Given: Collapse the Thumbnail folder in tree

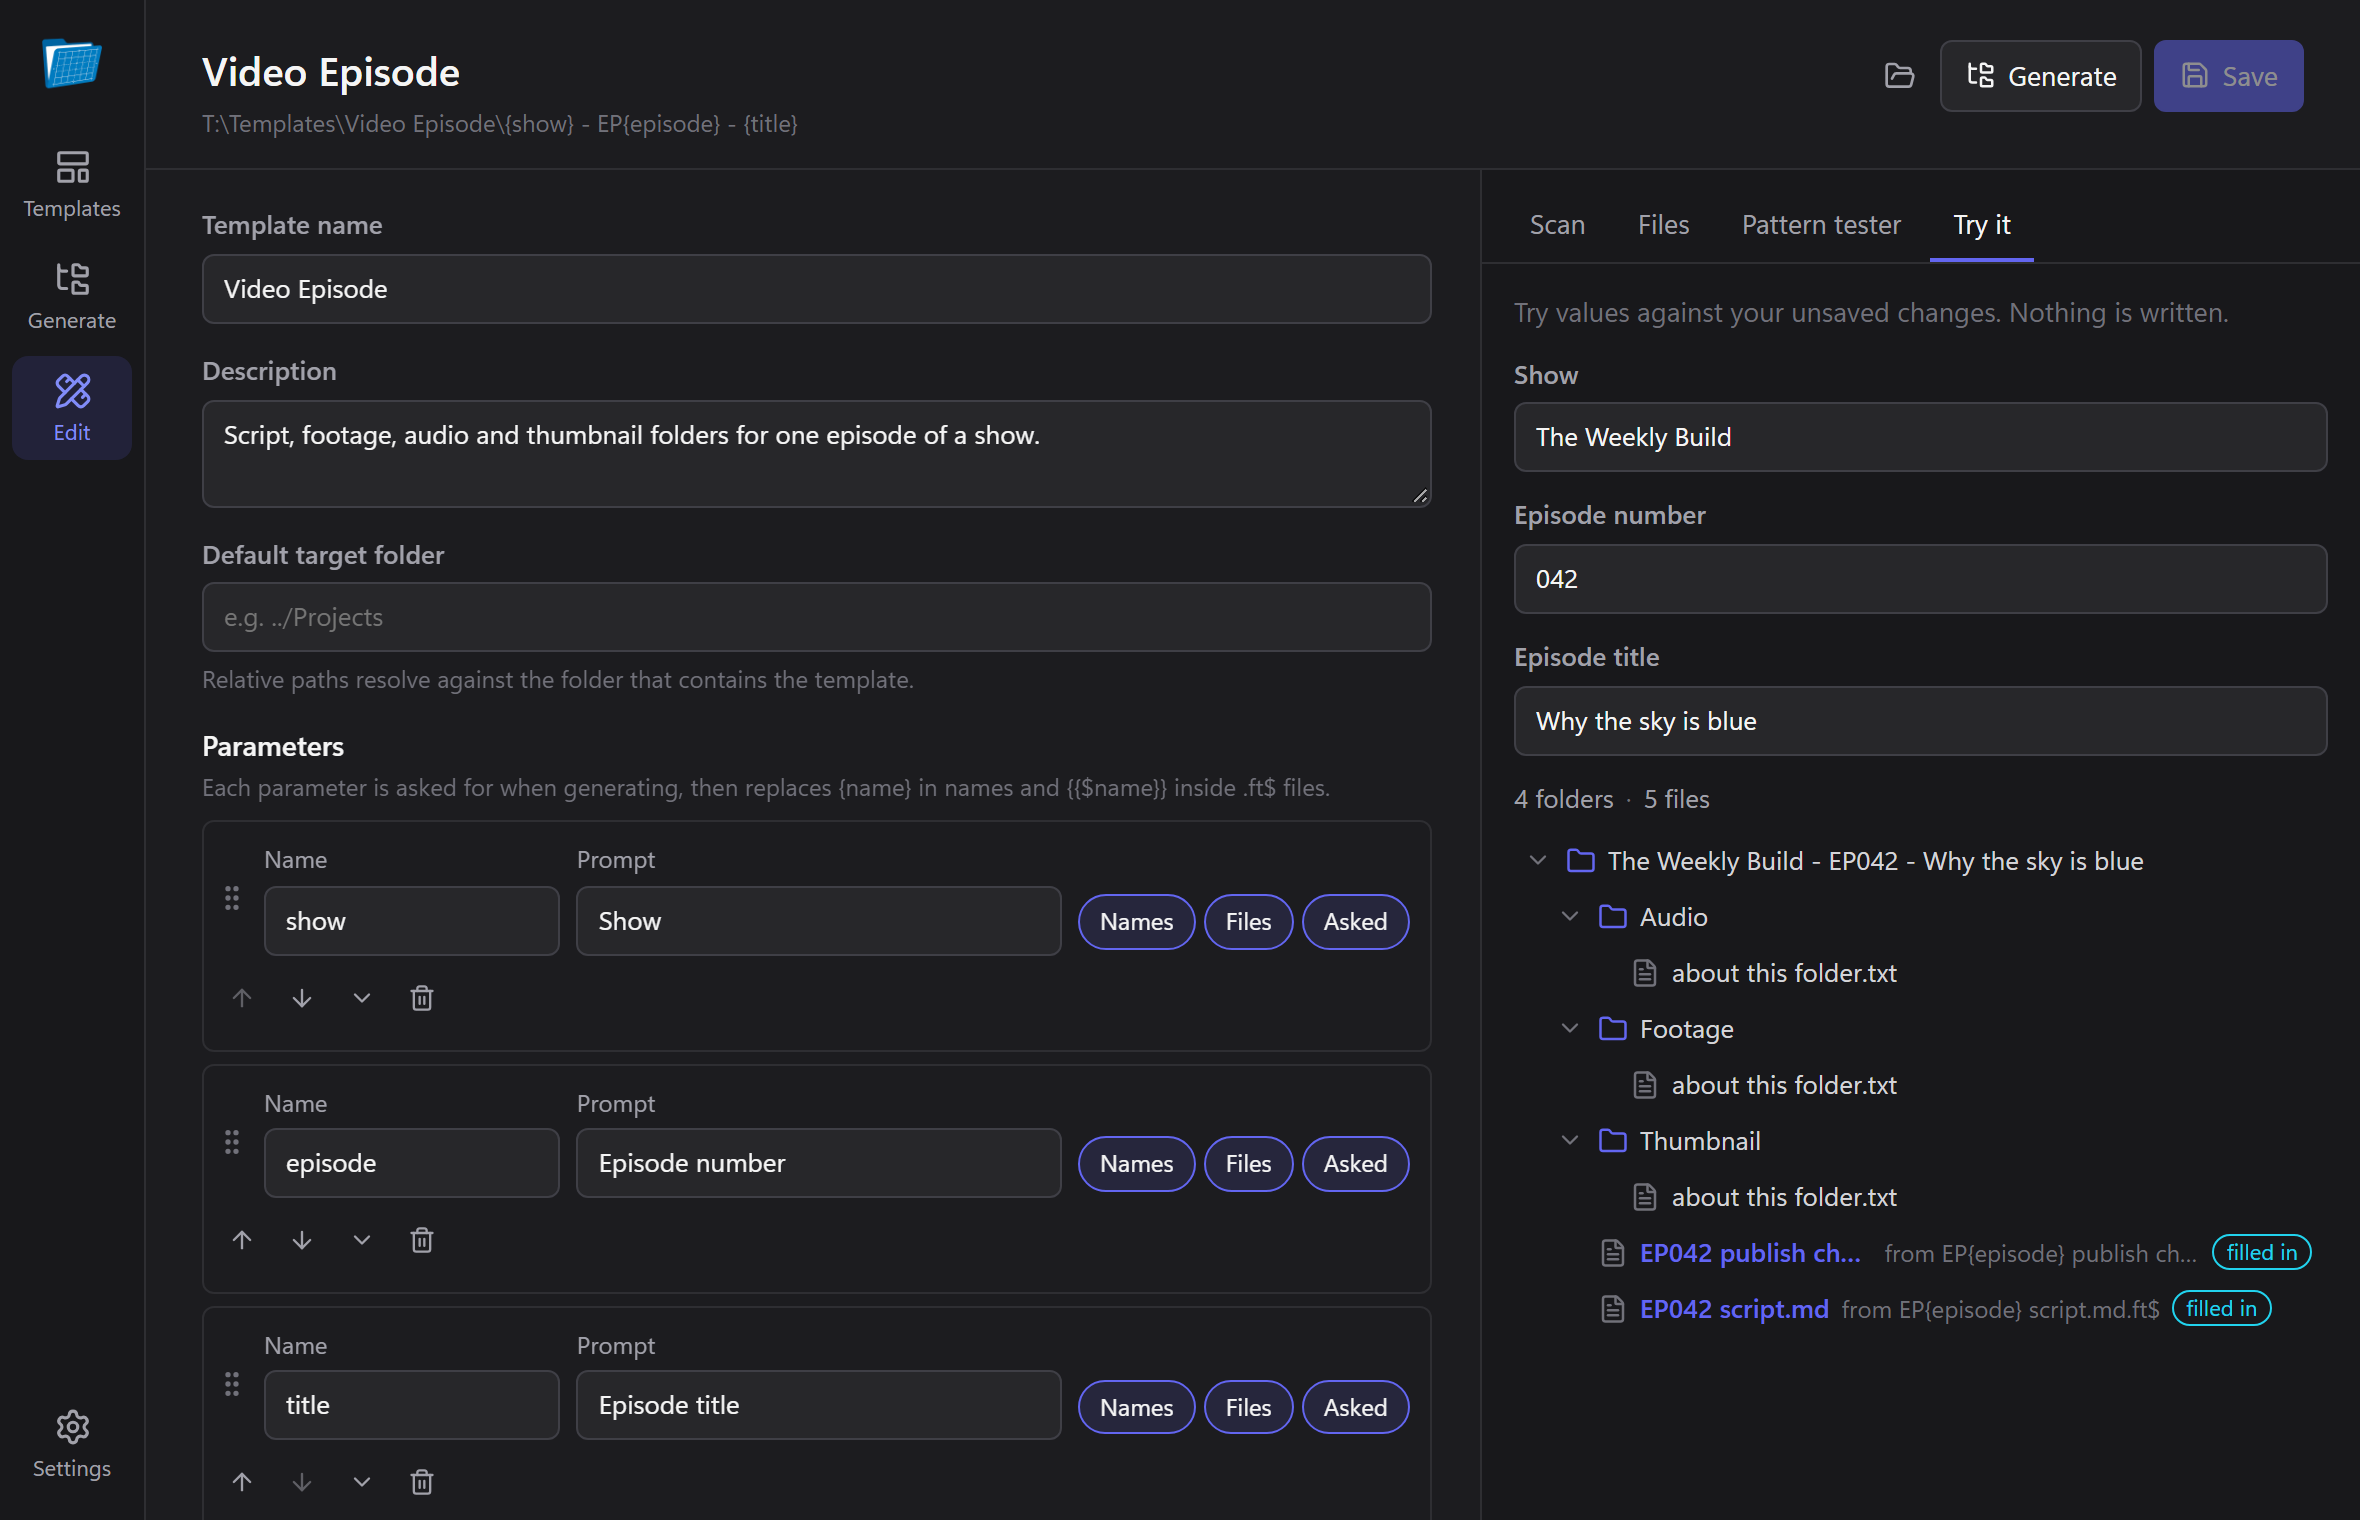Looking at the screenshot, I should pos(1570,1140).
